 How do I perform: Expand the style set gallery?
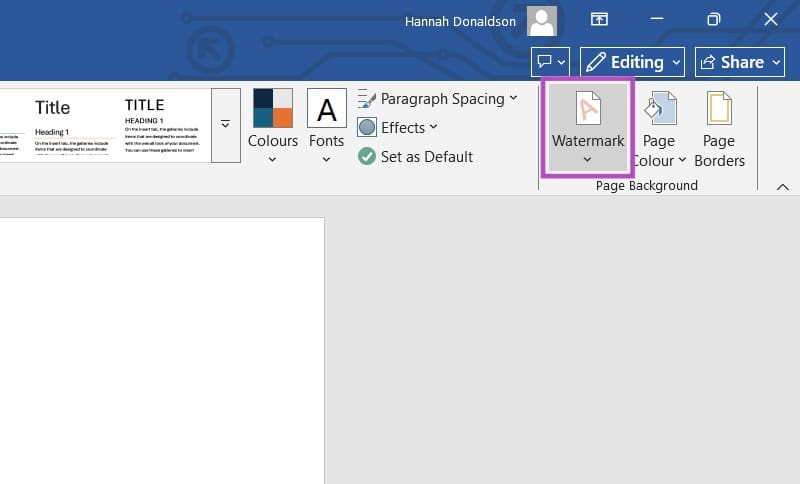(225, 124)
